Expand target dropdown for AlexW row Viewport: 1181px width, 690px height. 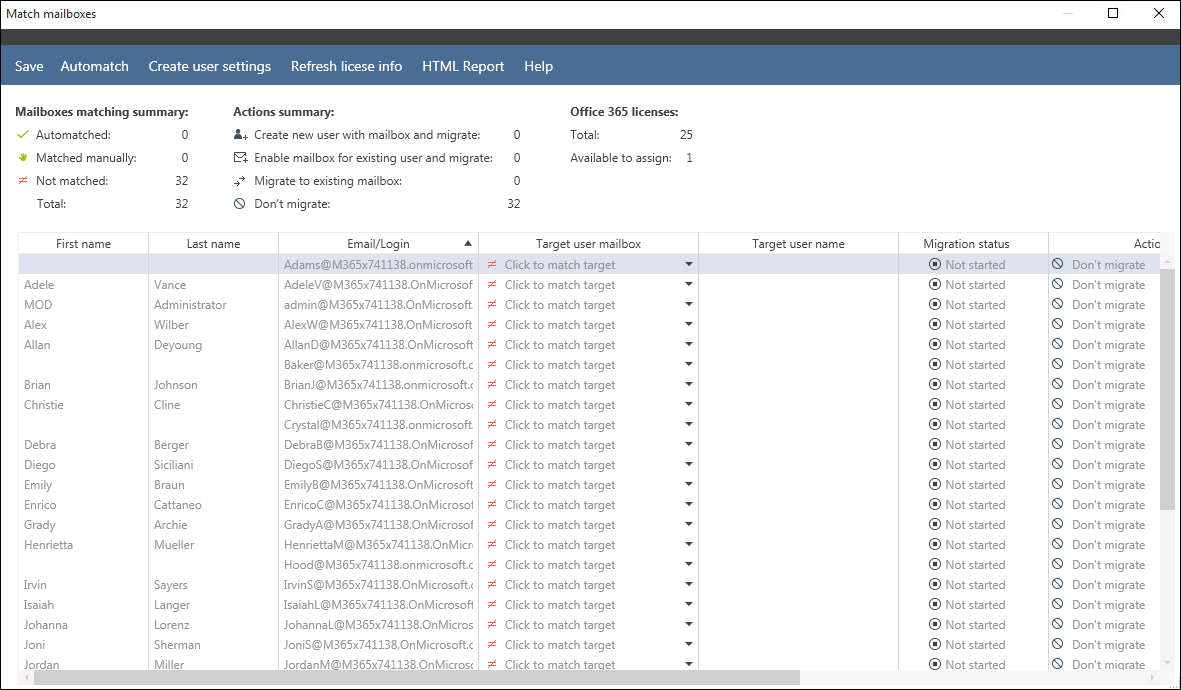pyautogui.click(x=688, y=325)
